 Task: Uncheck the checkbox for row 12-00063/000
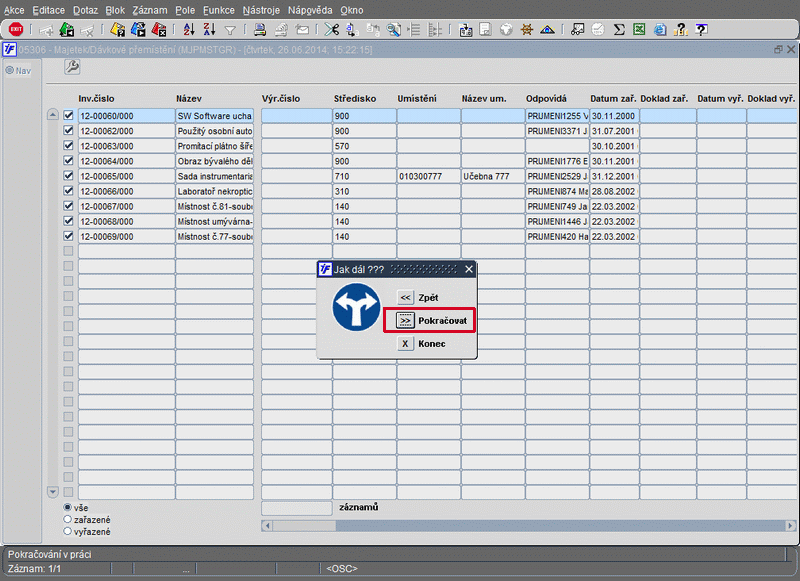(x=68, y=146)
